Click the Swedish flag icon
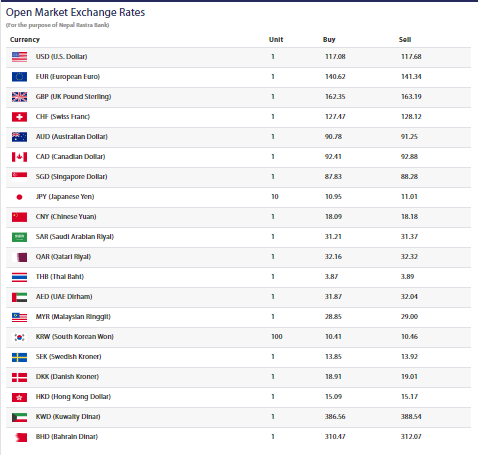 coord(19,357)
